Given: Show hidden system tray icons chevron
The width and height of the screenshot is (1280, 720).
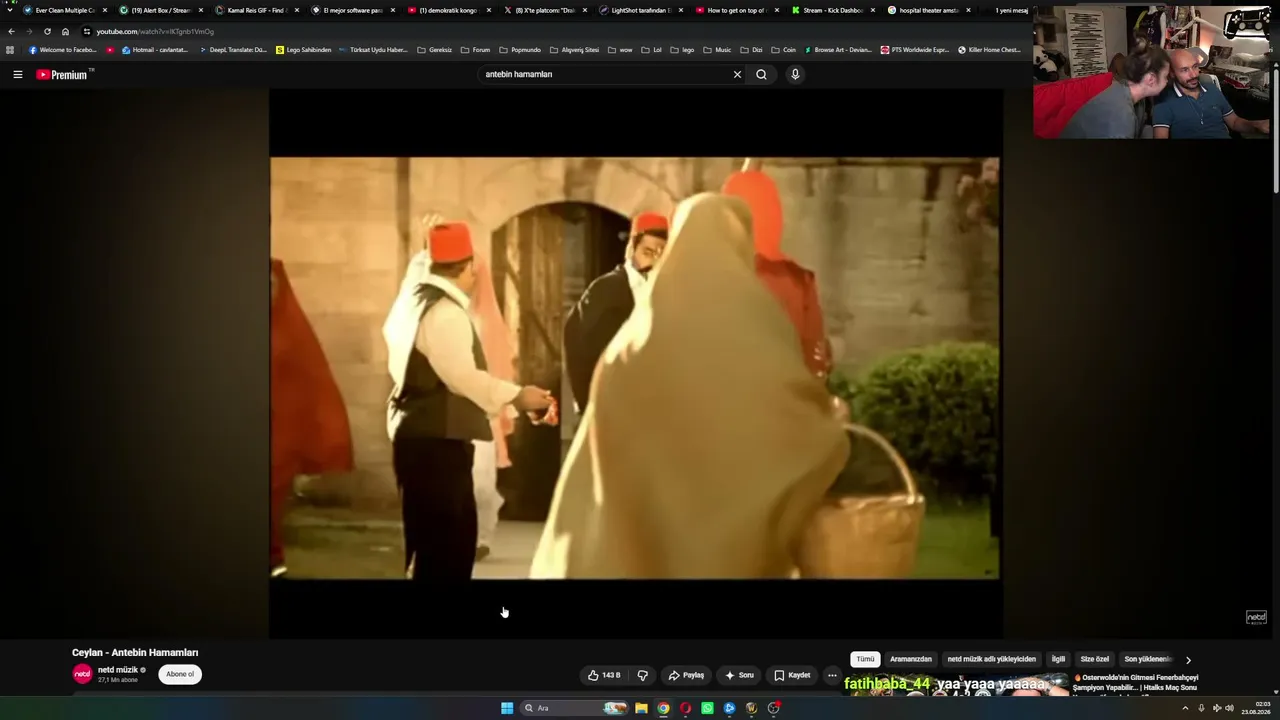Looking at the screenshot, I should [1185, 708].
